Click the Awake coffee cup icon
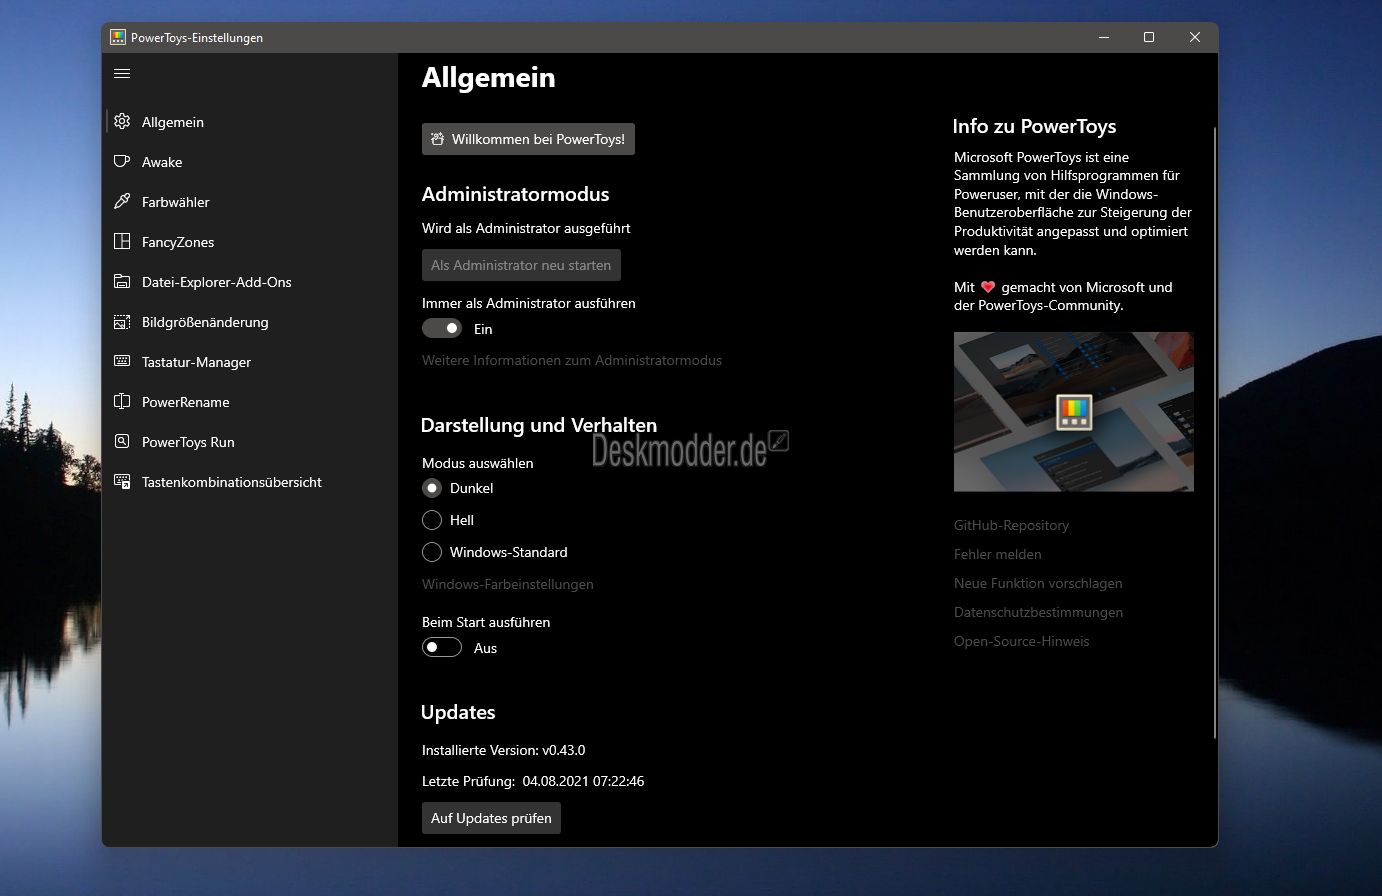This screenshot has width=1382, height=896. pyautogui.click(x=122, y=161)
